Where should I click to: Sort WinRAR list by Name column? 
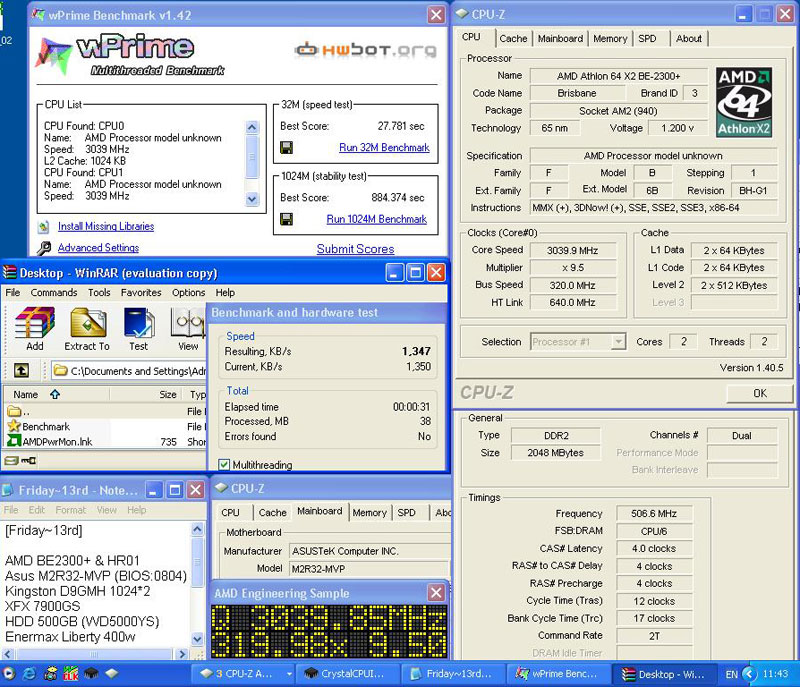pos(55,394)
